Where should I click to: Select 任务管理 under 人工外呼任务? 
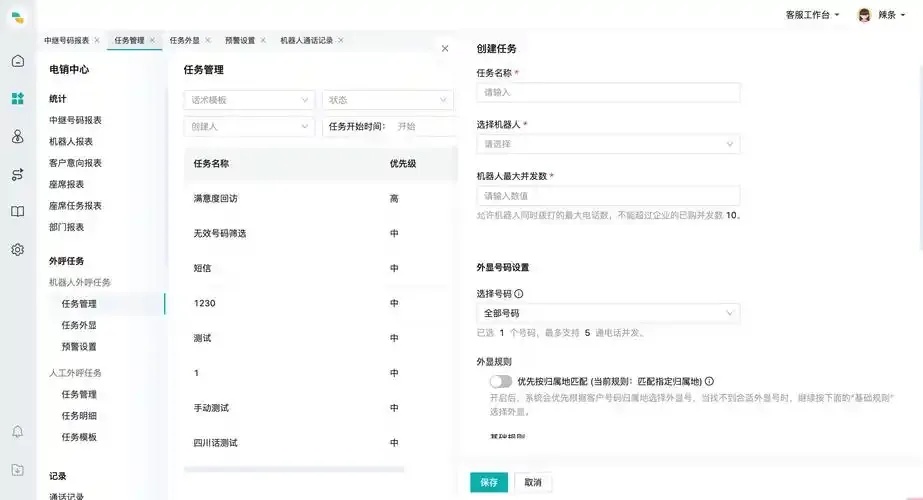[79, 394]
